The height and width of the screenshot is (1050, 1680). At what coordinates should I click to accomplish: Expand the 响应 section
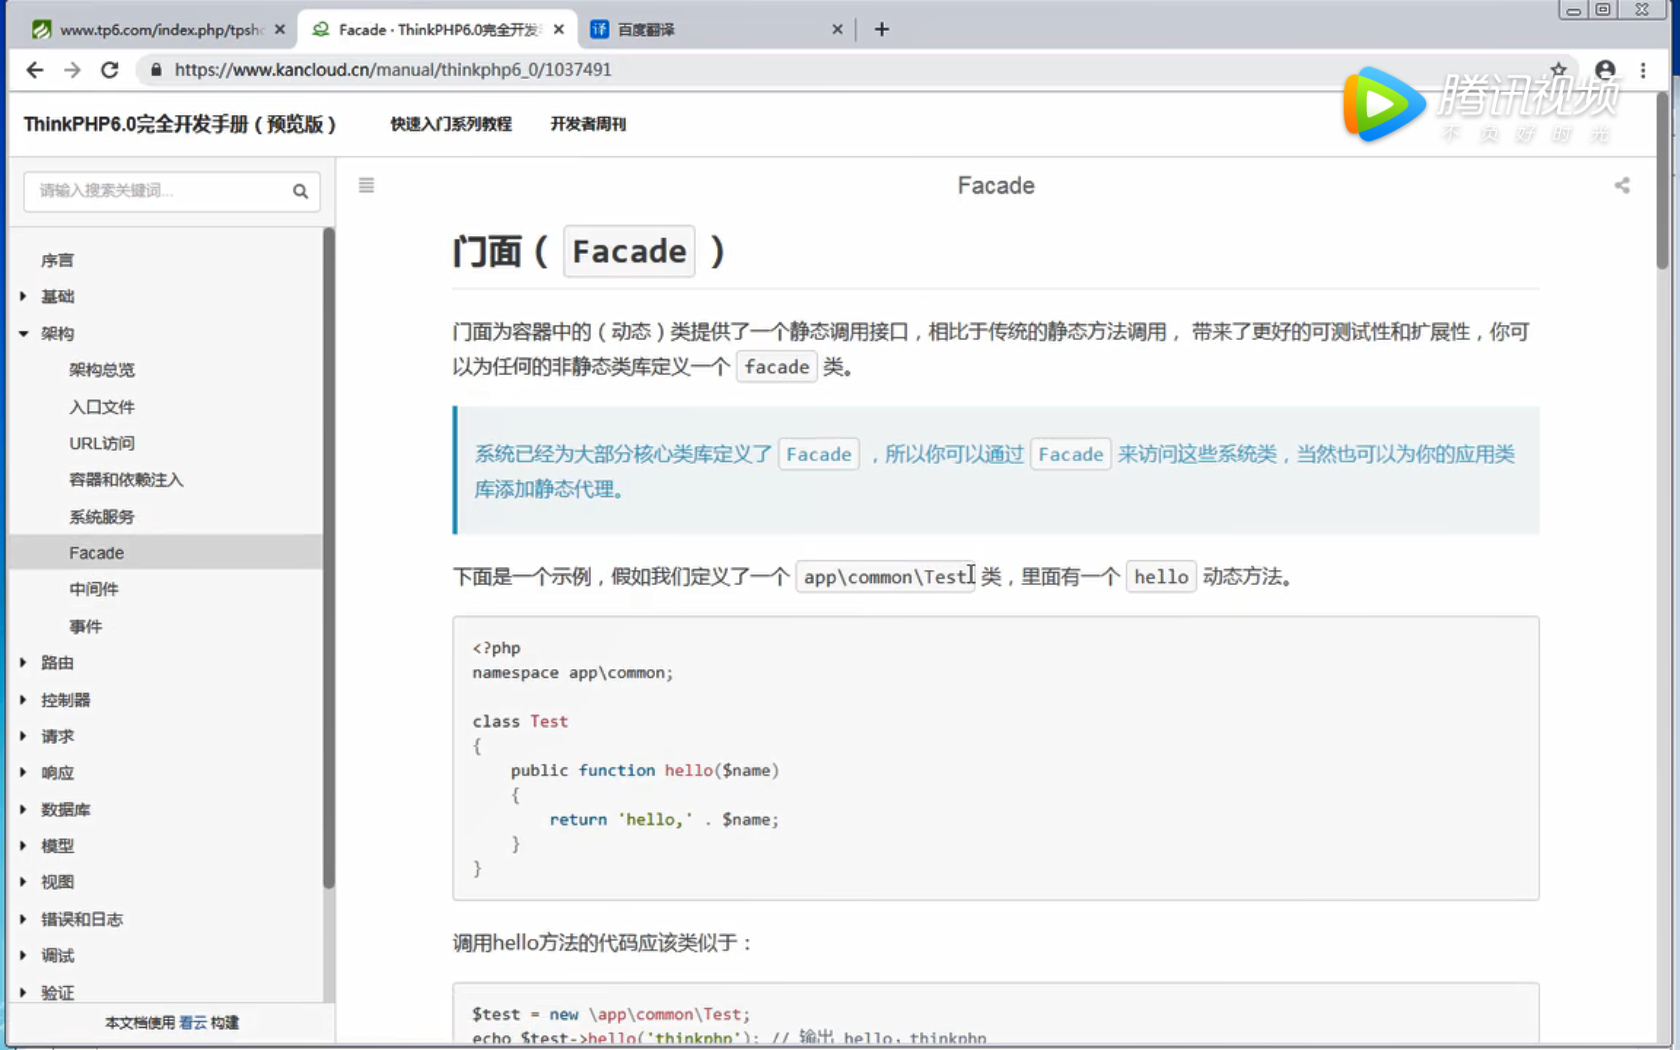[x=23, y=772]
